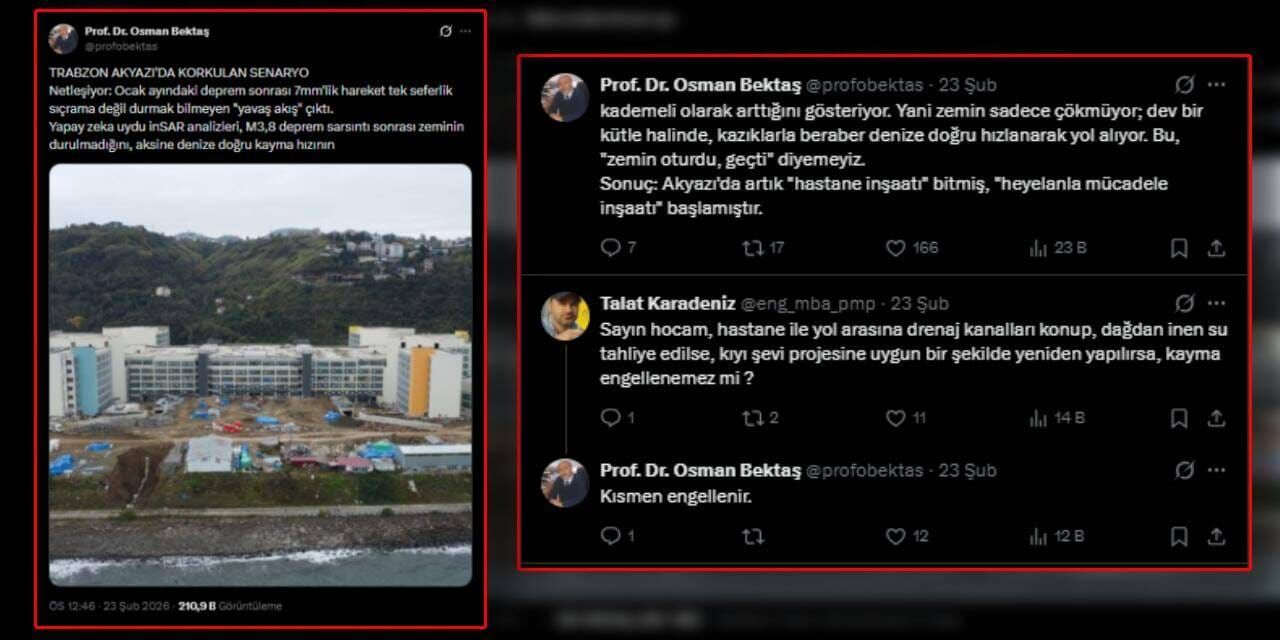1280x640 pixels.
Task: Click the Grok icon on Talat Karadeniz's tweet
Action: pyautogui.click(x=1185, y=303)
